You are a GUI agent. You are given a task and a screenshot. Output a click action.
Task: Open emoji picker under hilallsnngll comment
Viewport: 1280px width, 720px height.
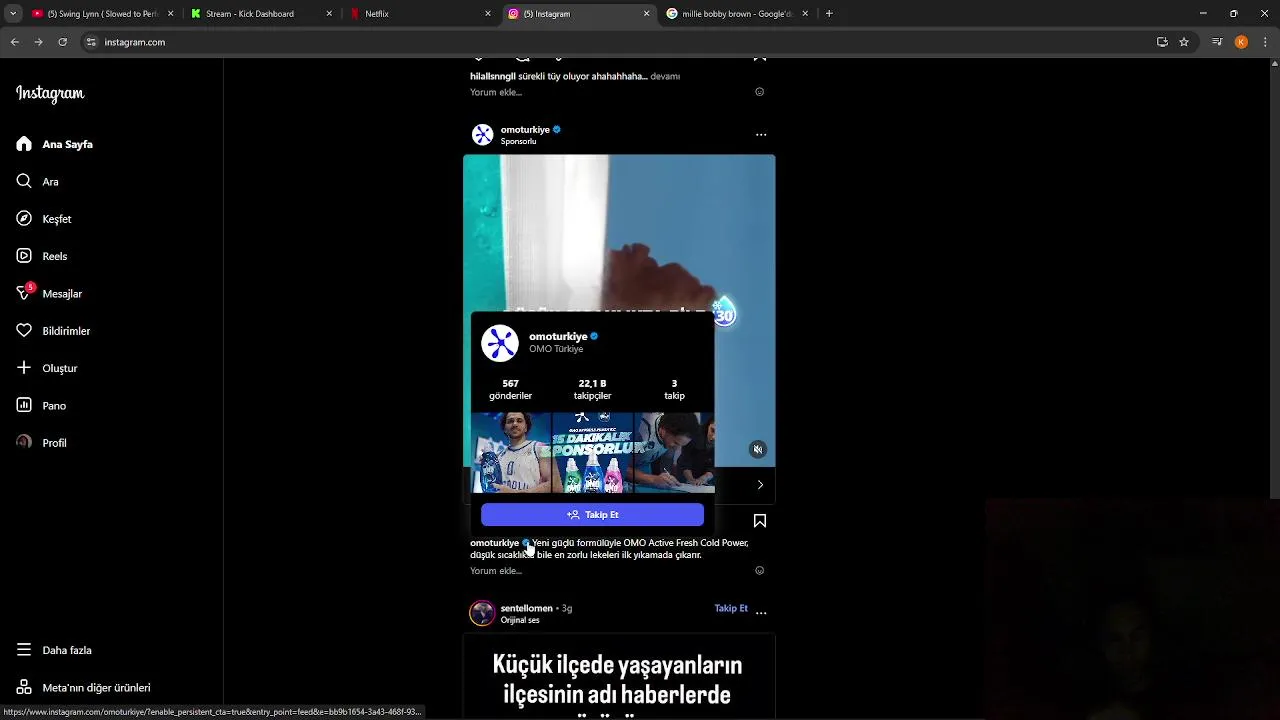click(x=760, y=92)
